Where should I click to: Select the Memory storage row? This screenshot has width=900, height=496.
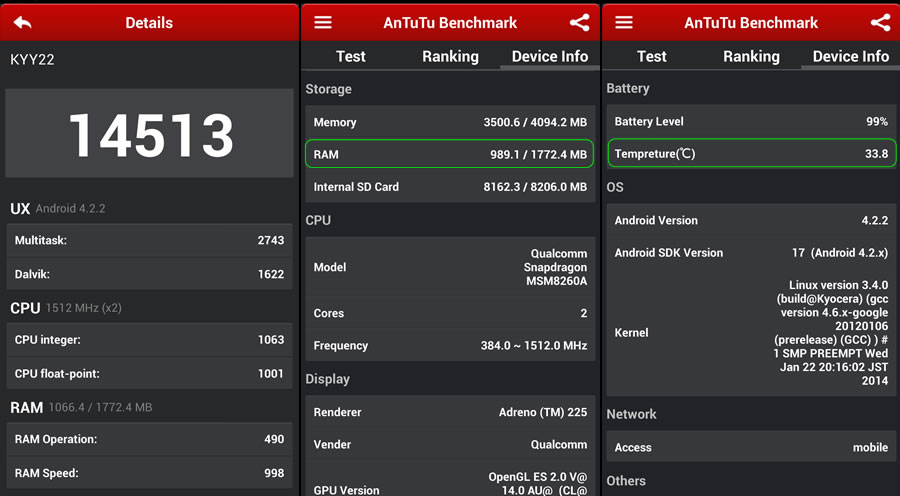[450, 122]
